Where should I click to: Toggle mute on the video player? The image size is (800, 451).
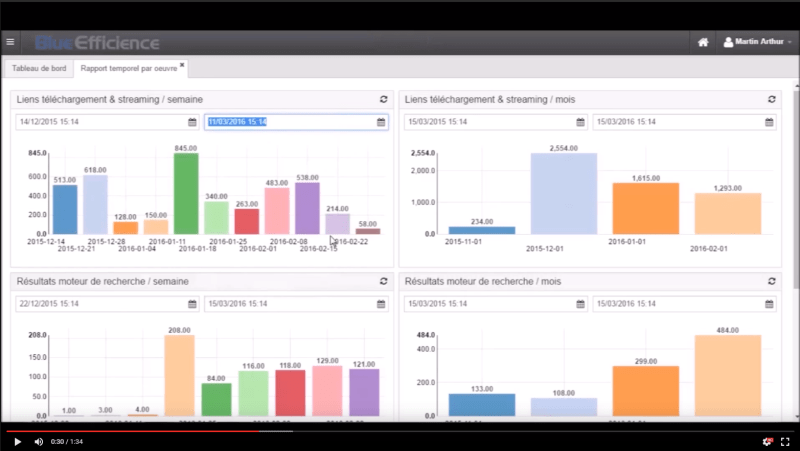pyautogui.click(x=39, y=441)
